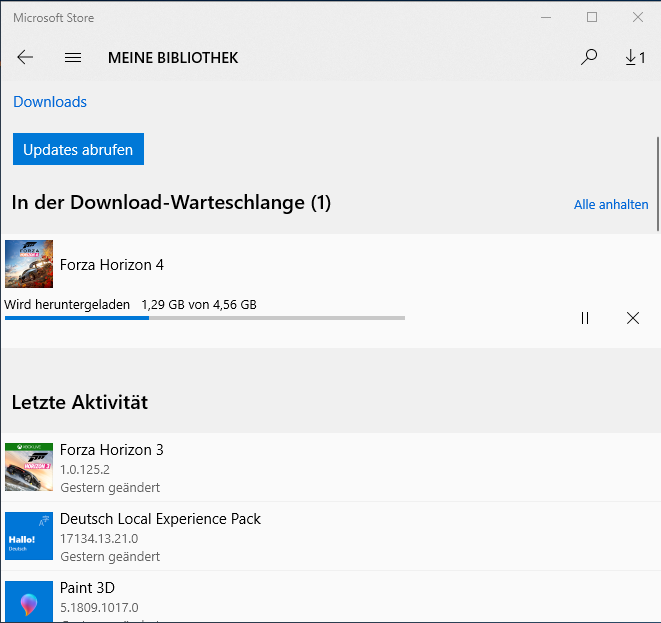This screenshot has height=623, width=661.
Task: Select the Paint 3D title
Action: click(87, 588)
